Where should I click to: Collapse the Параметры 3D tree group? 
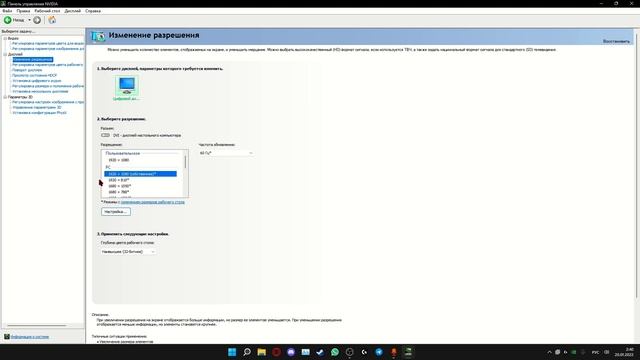[5, 97]
